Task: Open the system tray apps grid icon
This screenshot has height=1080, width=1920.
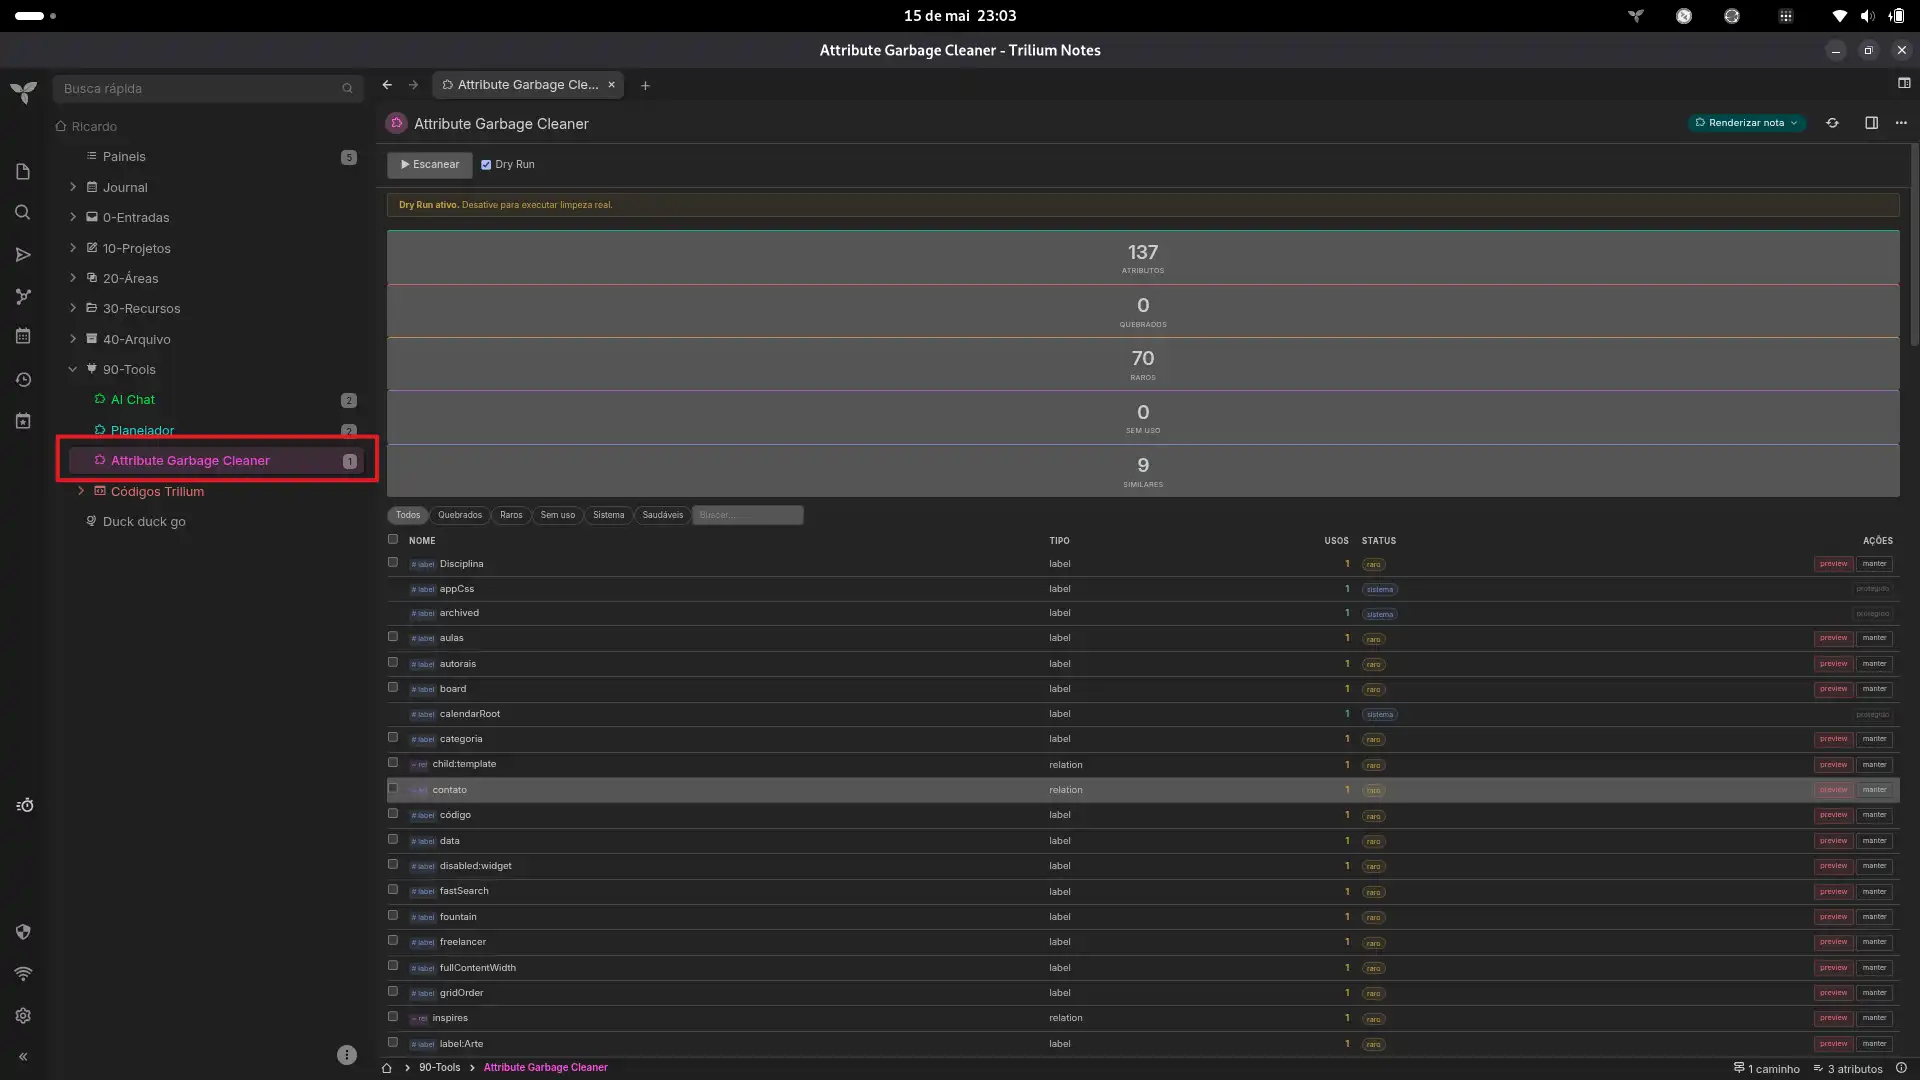Action: pos(1785,16)
